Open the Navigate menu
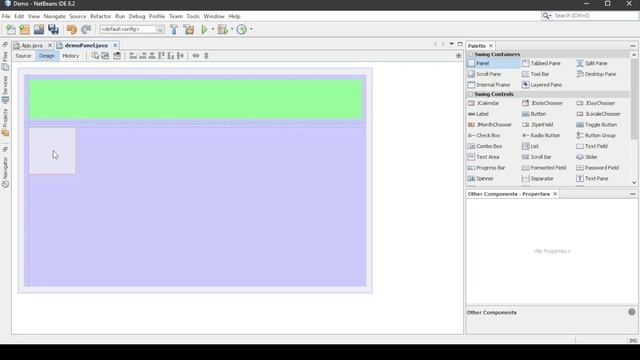Viewport: 640px width, 360px height. 54,16
